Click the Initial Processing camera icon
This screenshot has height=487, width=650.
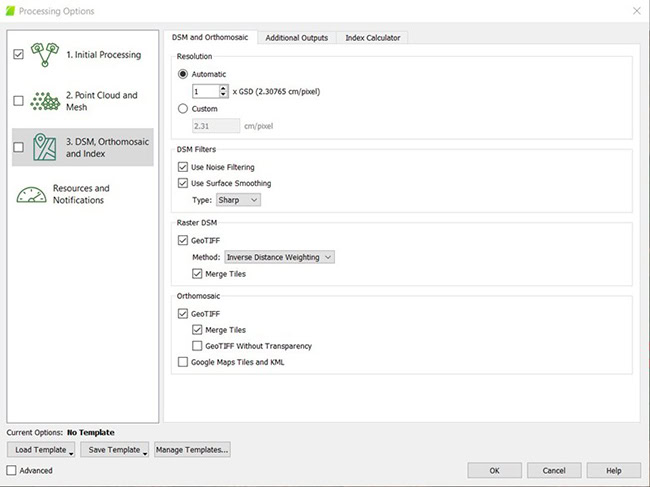[45, 54]
